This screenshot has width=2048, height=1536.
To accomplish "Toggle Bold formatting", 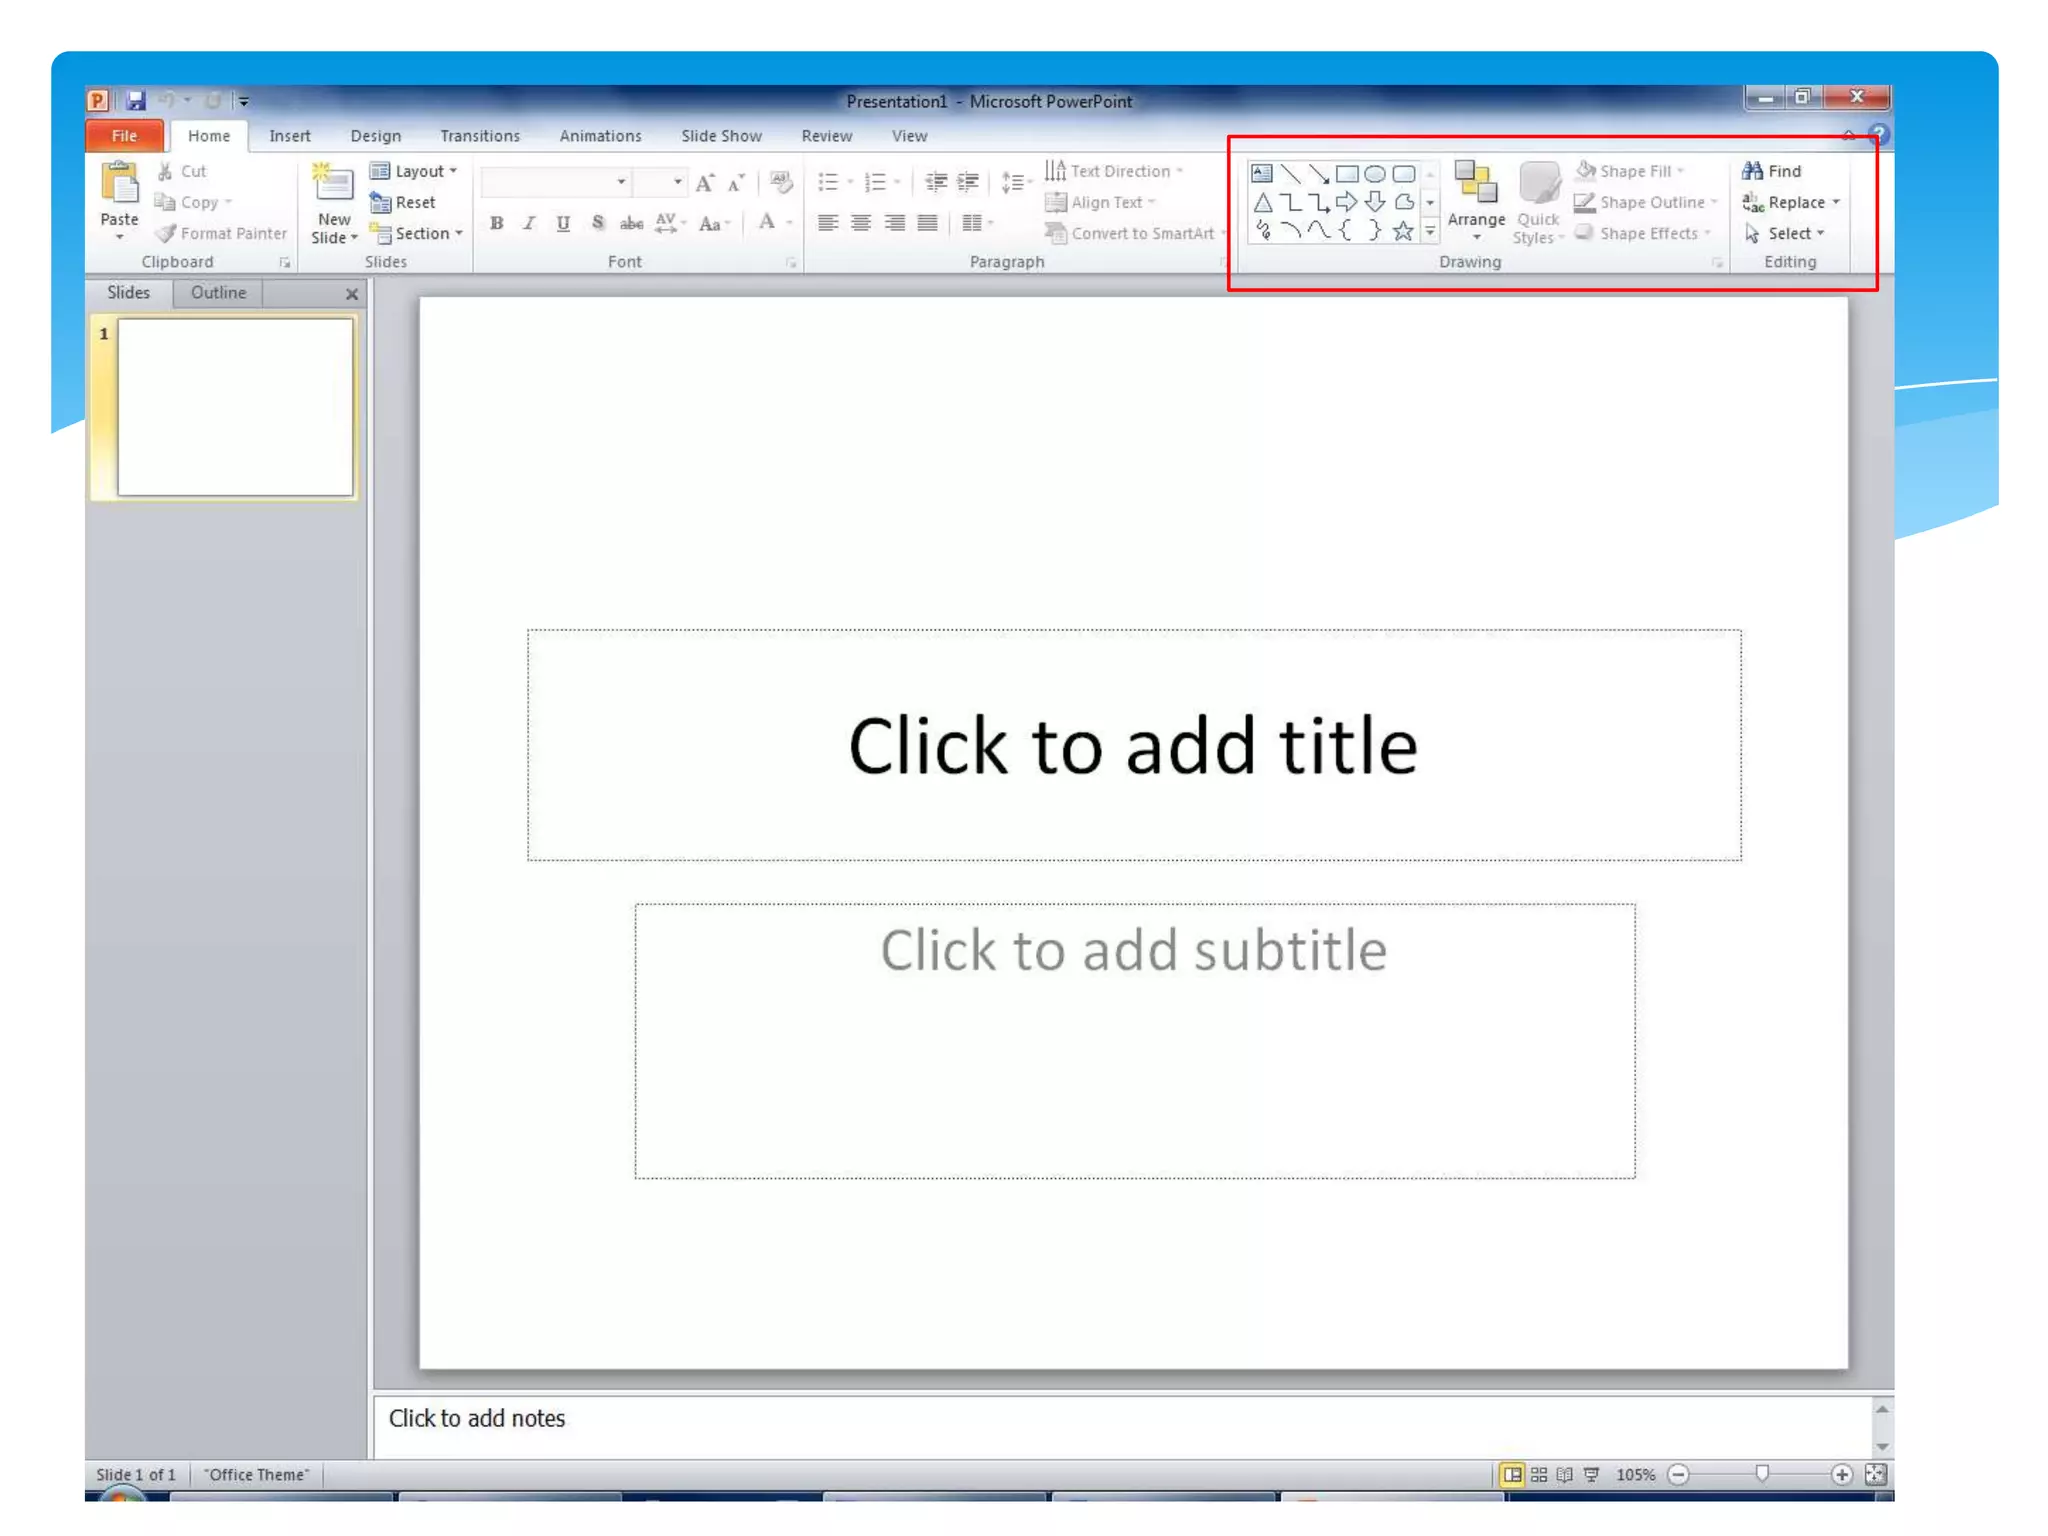I will [x=496, y=223].
